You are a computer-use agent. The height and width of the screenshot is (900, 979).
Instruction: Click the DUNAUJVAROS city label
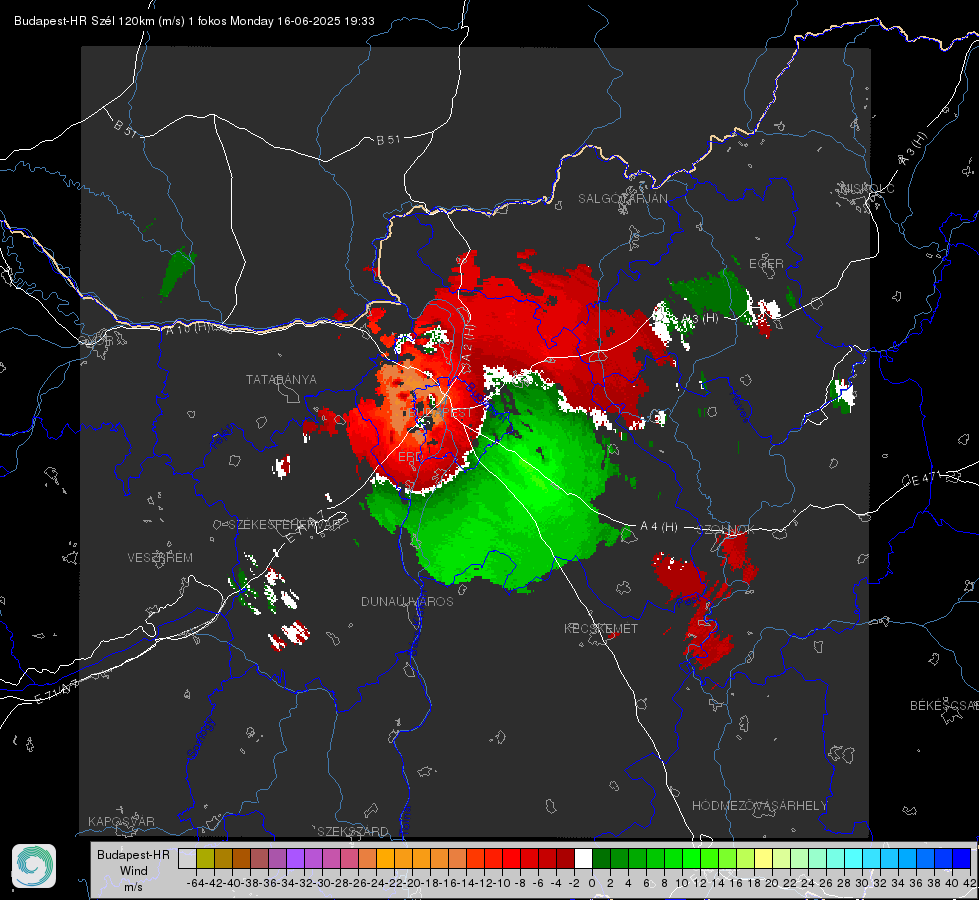point(407,601)
